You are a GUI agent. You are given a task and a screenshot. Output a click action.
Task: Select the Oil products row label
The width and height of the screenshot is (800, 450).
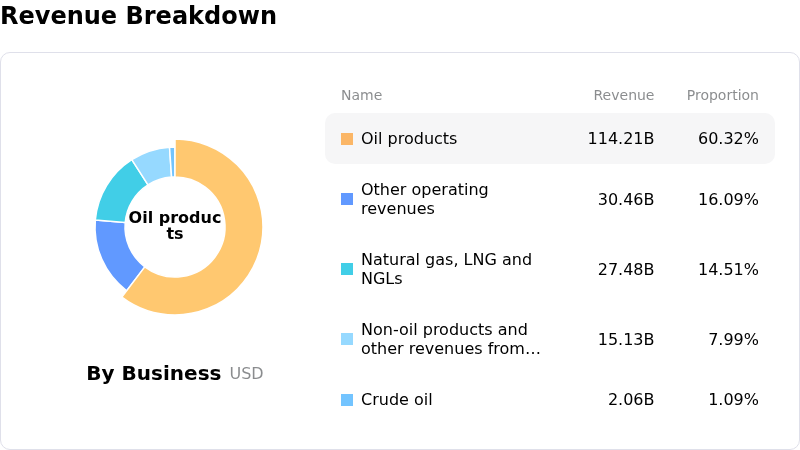click(408, 139)
